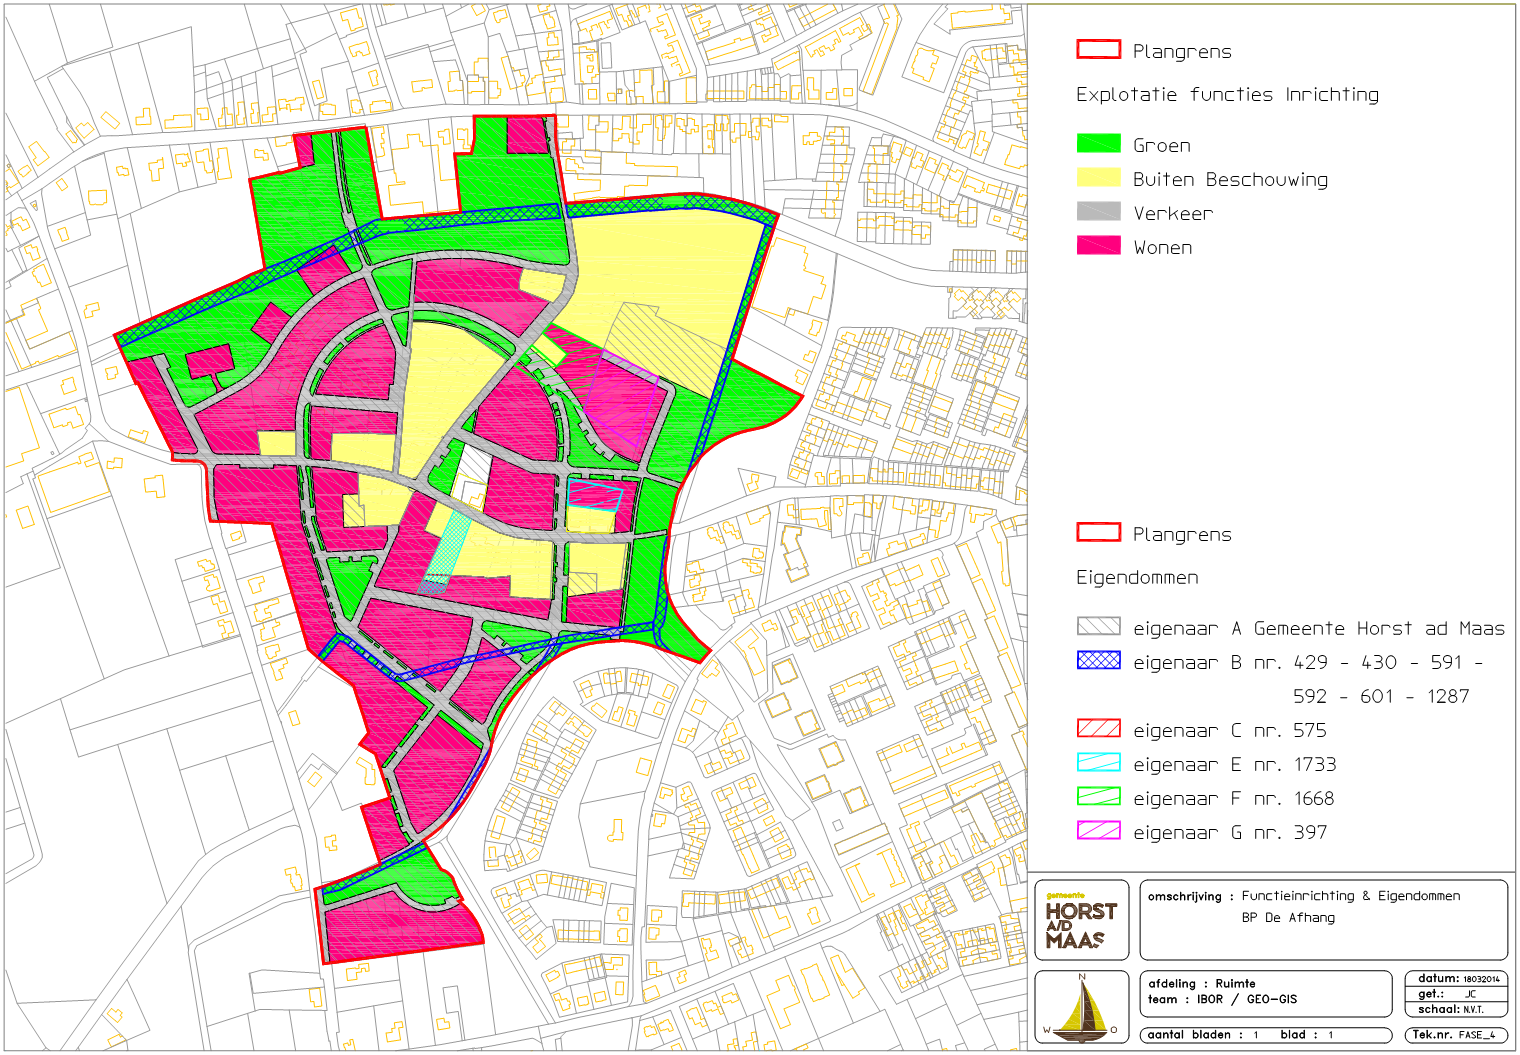Click the 'Verkeer' legend label
Viewport: 1520px width, 1055px height.
point(1173,214)
